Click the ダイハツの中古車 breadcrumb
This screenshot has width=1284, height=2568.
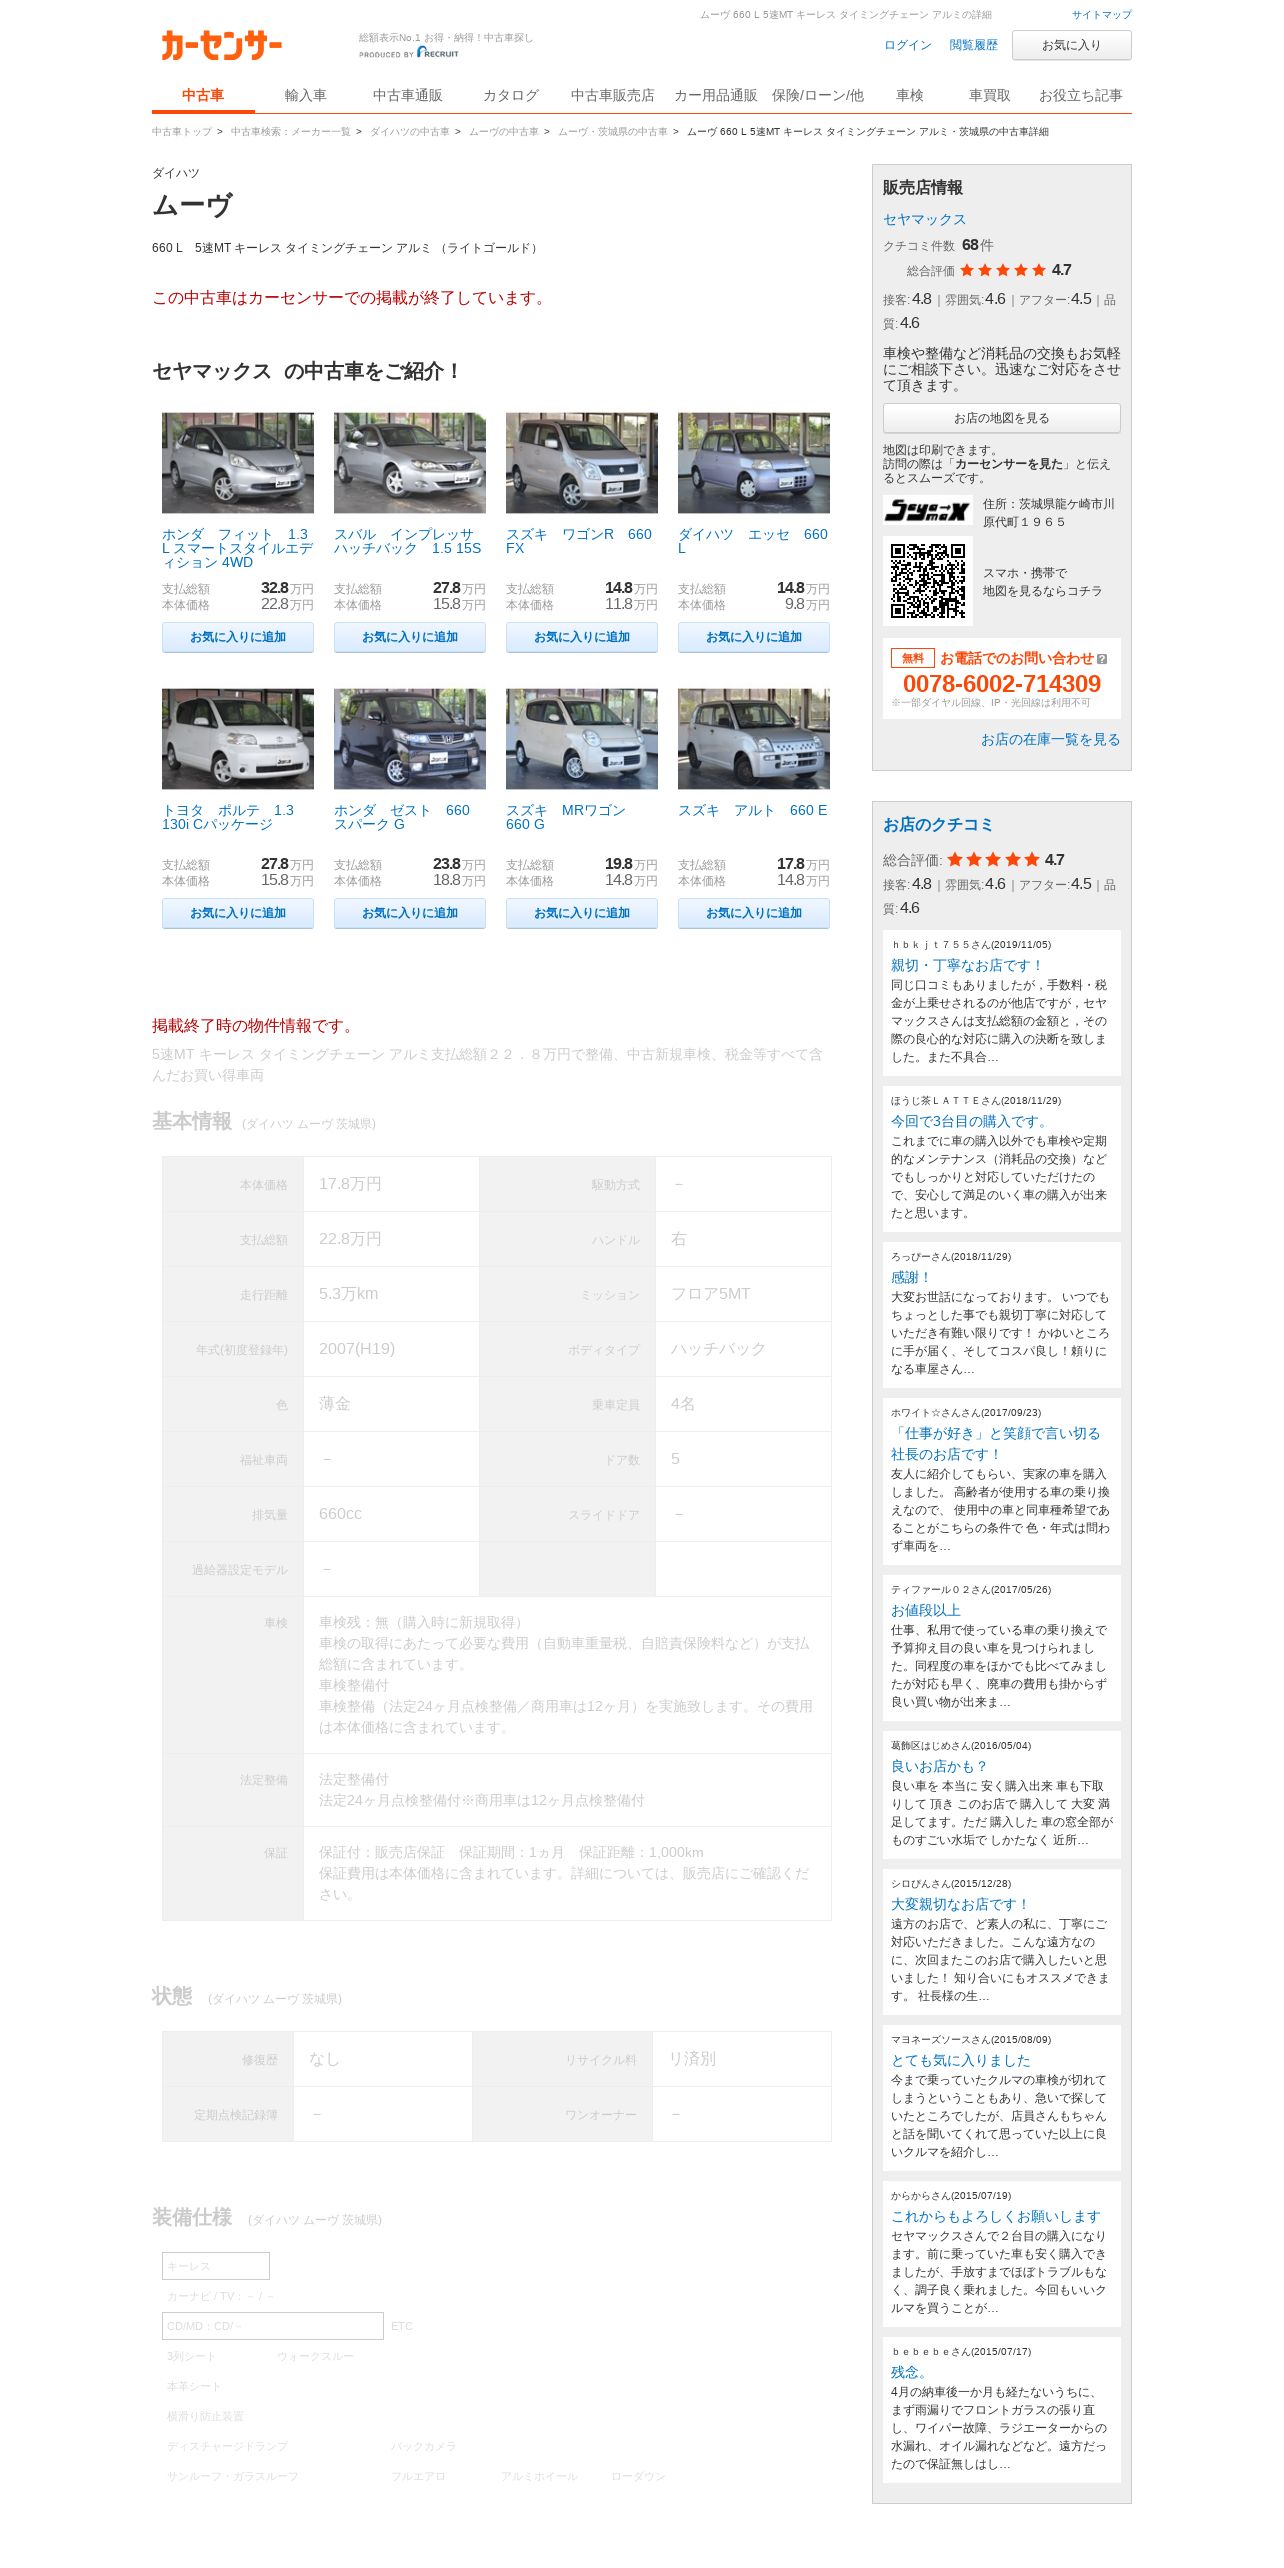409,132
